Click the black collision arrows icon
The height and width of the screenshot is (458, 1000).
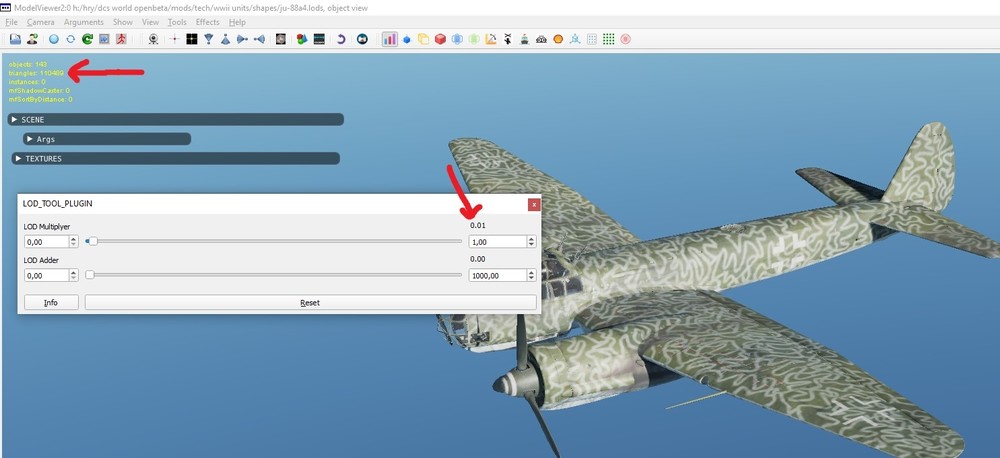tap(508, 39)
